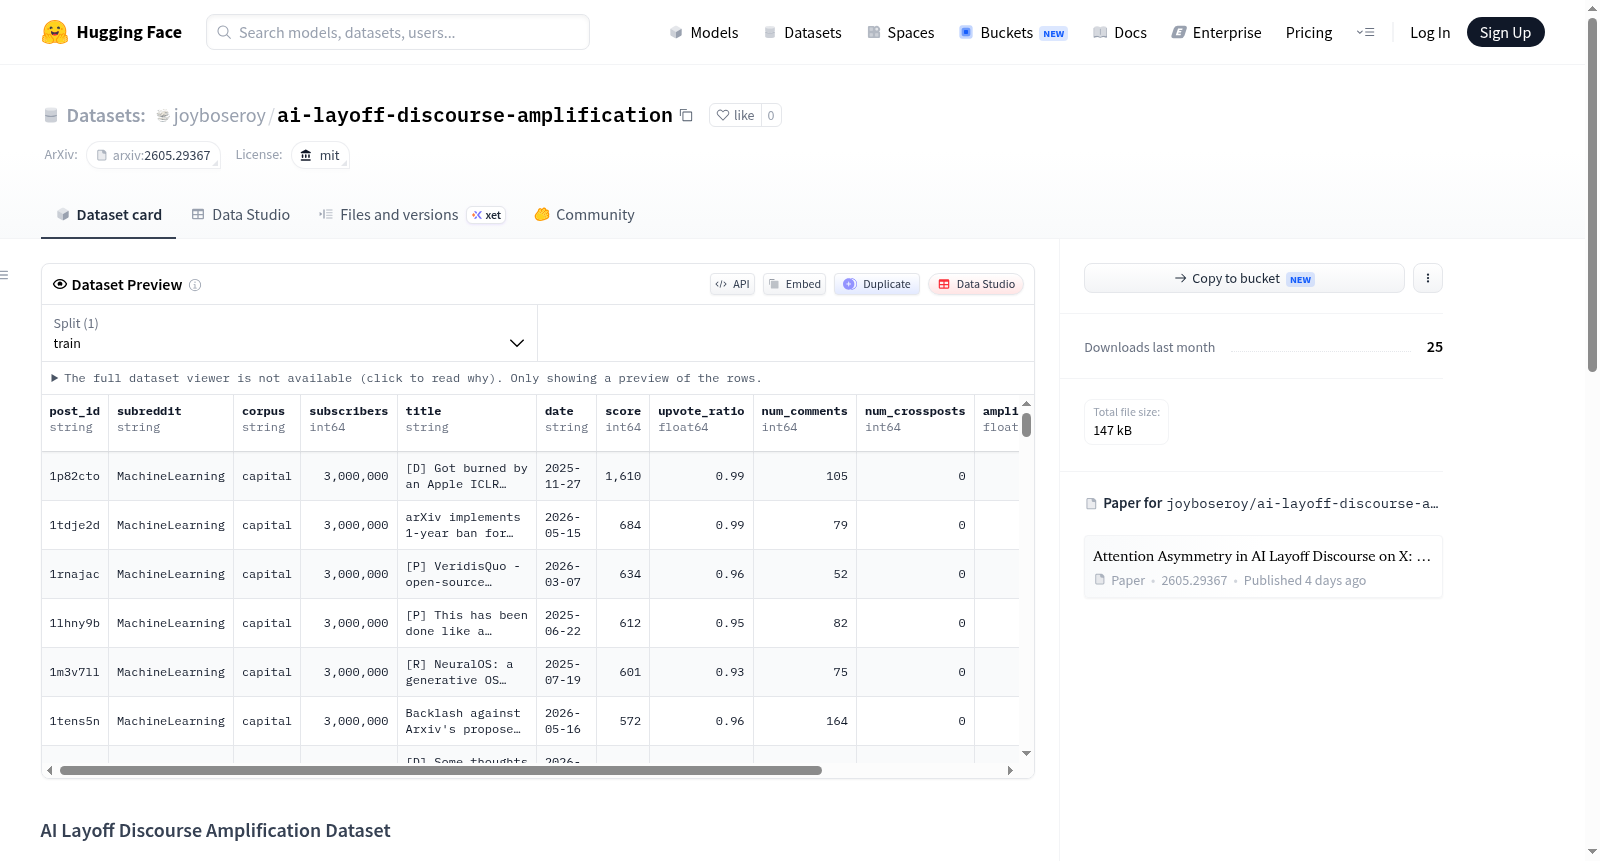Open the expanded navigation menu icon
The image size is (1600, 861).
(x=1365, y=32)
